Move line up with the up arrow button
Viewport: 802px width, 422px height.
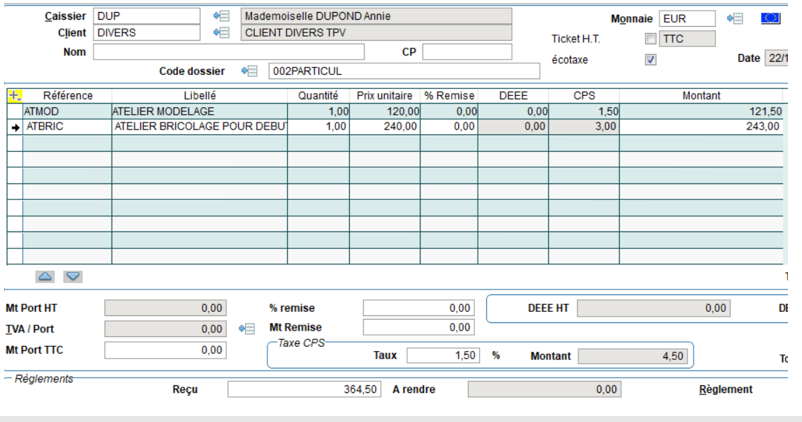pos(45,277)
